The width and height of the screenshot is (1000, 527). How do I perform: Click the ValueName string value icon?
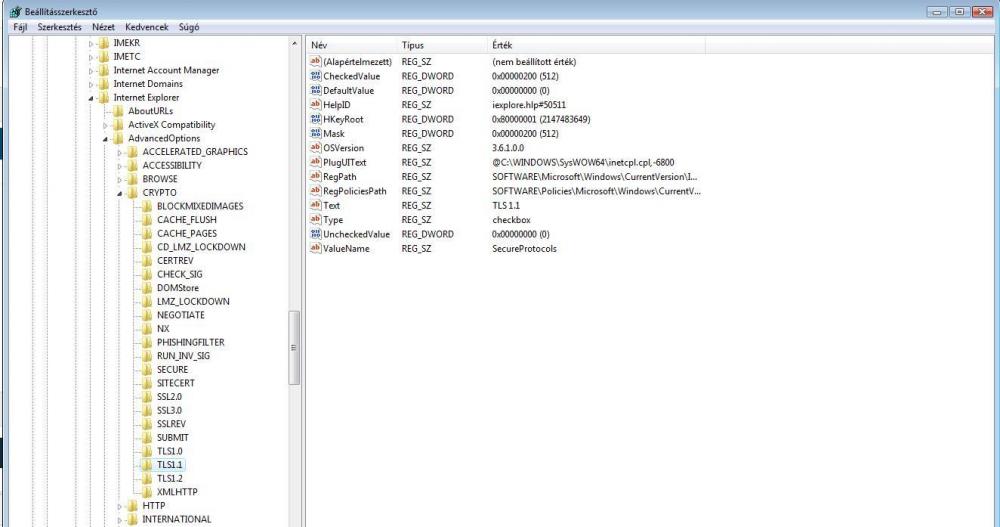[x=317, y=248]
